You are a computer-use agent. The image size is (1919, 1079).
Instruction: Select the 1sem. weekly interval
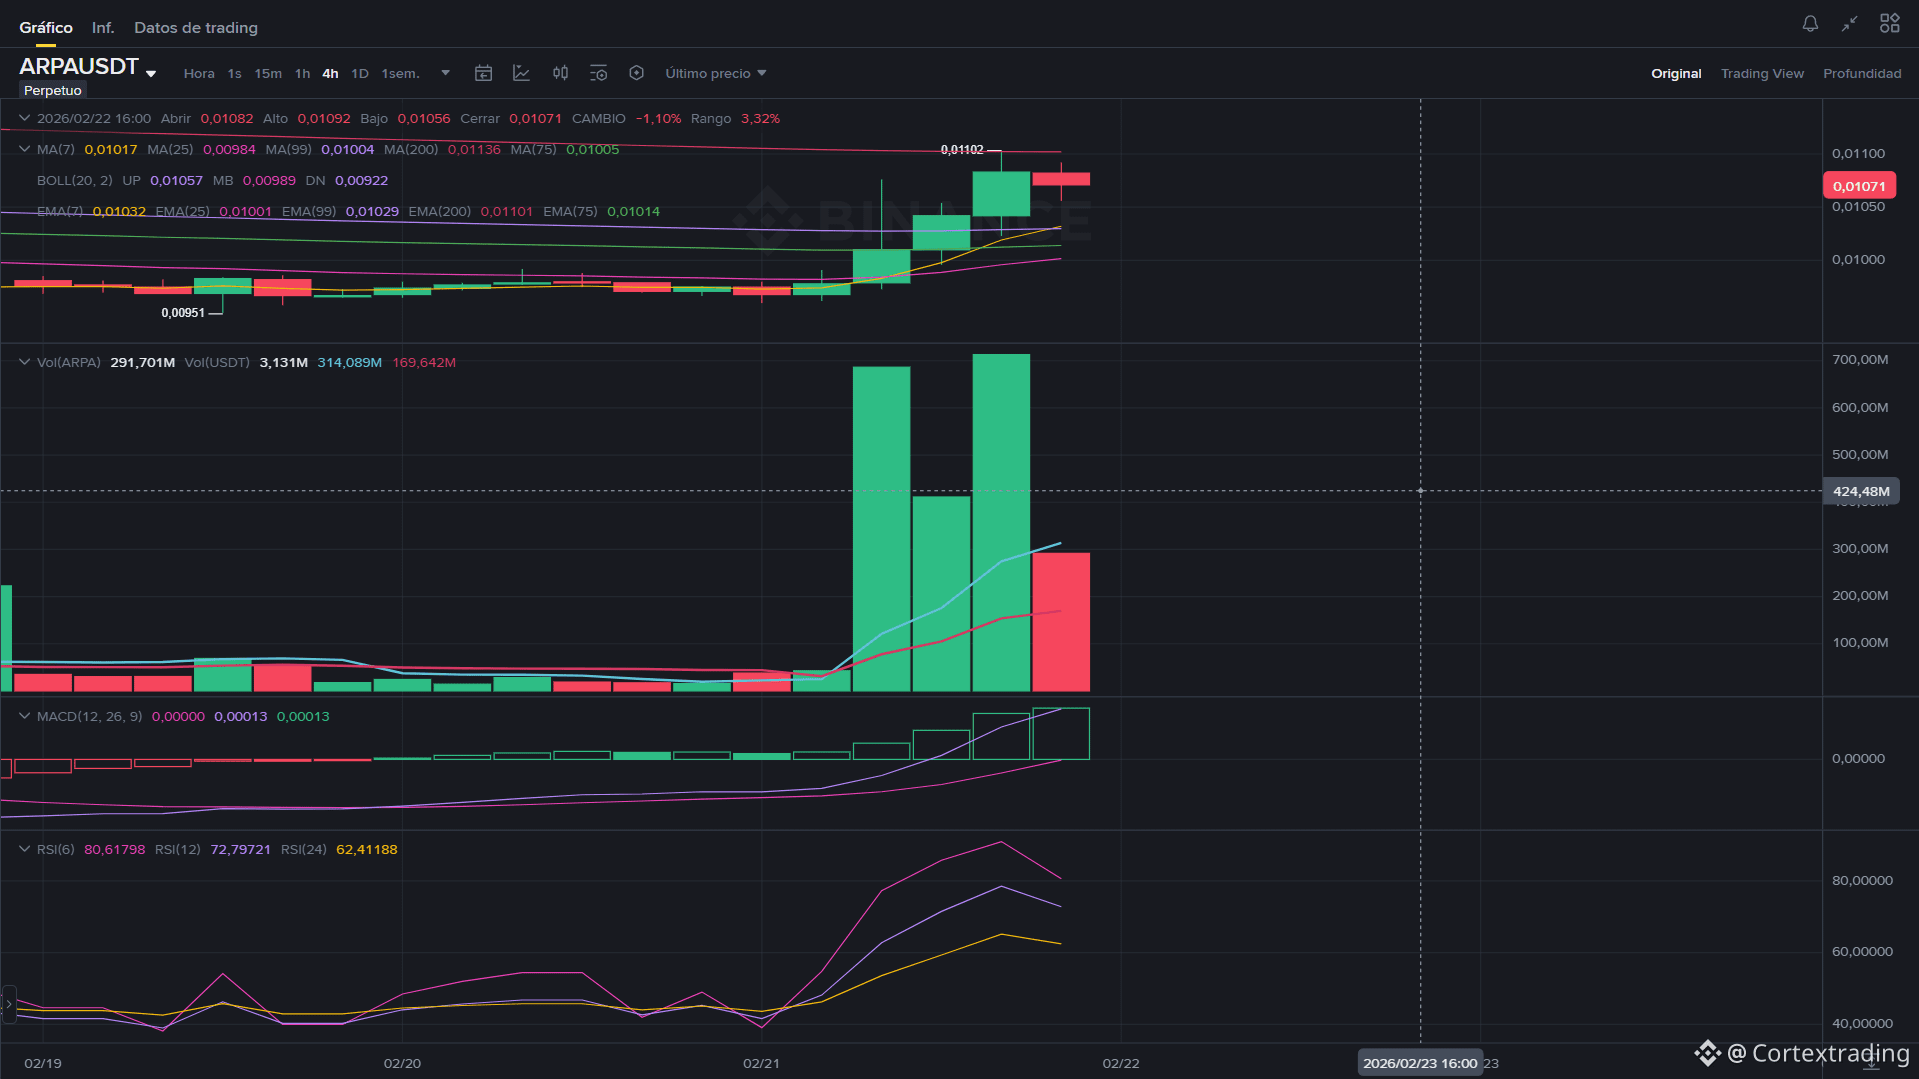click(x=400, y=73)
